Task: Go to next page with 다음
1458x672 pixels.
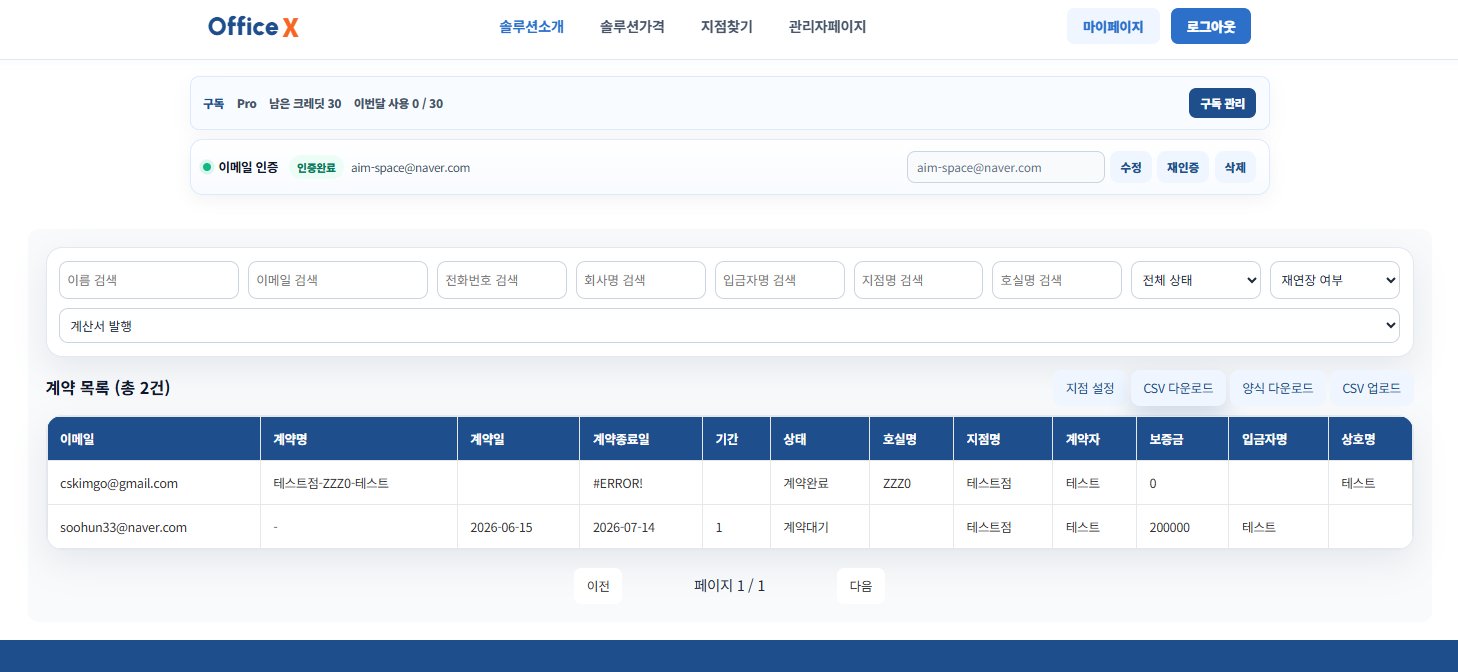Action: pyautogui.click(x=861, y=586)
